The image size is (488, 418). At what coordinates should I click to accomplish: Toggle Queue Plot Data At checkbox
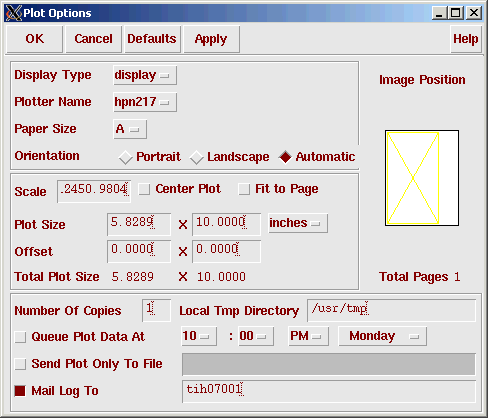tap(20, 337)
